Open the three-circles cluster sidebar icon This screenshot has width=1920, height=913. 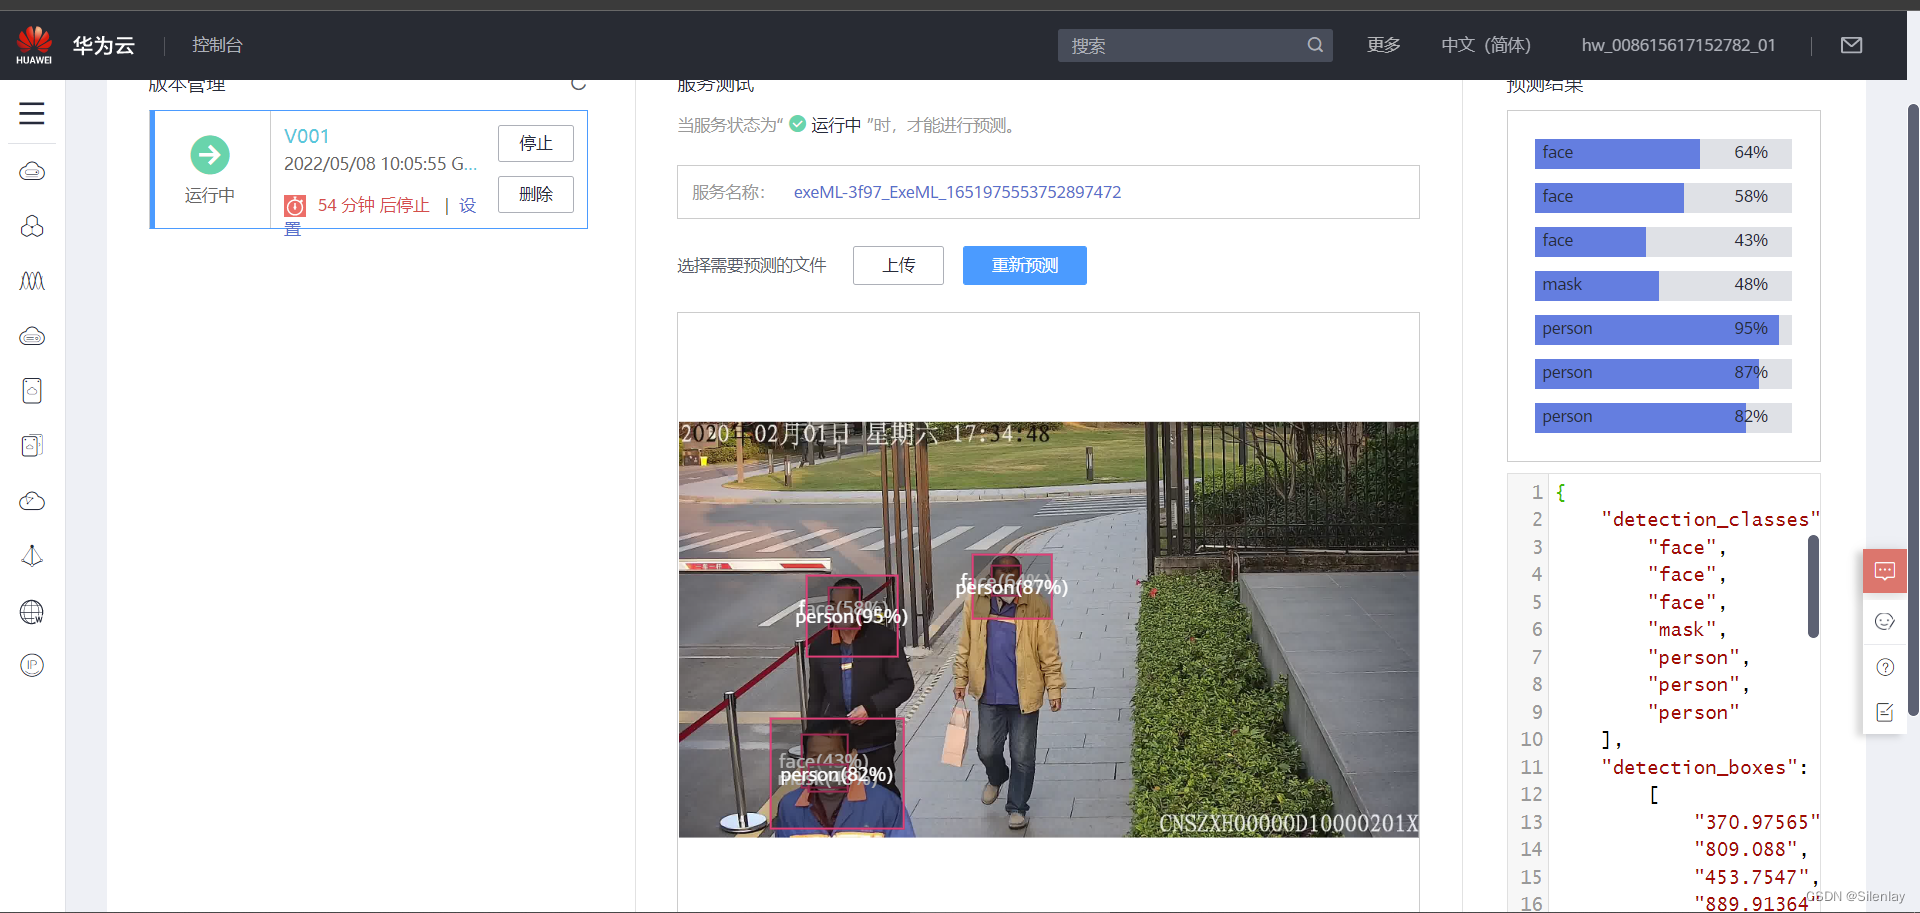(32, 227)
